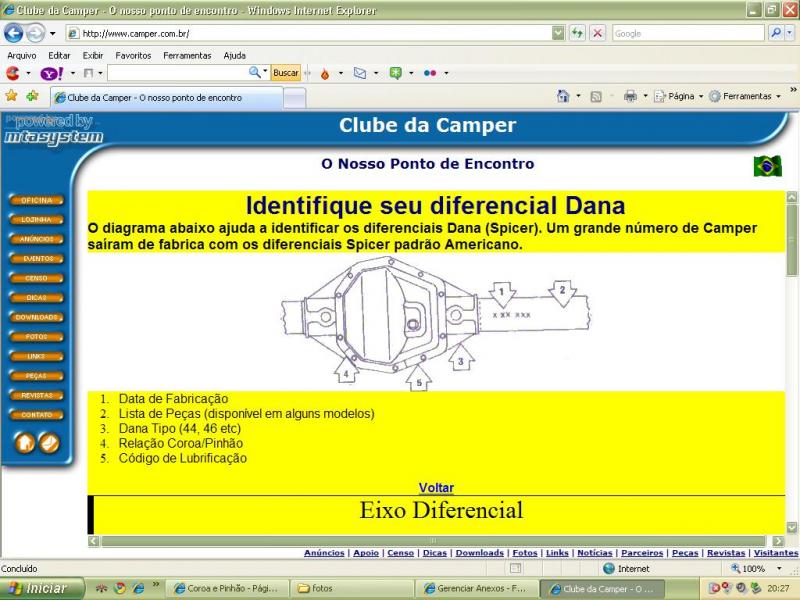Screen dimensions: 800x600
Task: Click the scroll down arrow of the frame
Action: pyautogui.click(x=791, y=528)
